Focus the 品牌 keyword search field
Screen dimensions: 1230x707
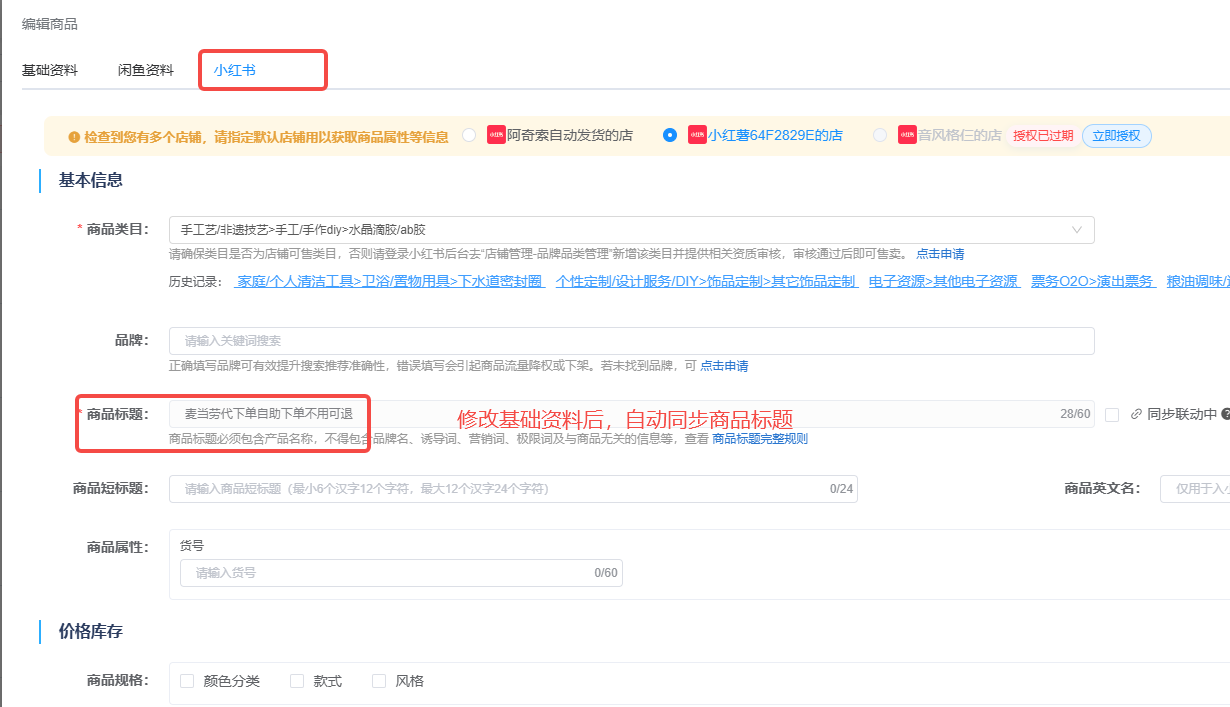click(632, 341)
